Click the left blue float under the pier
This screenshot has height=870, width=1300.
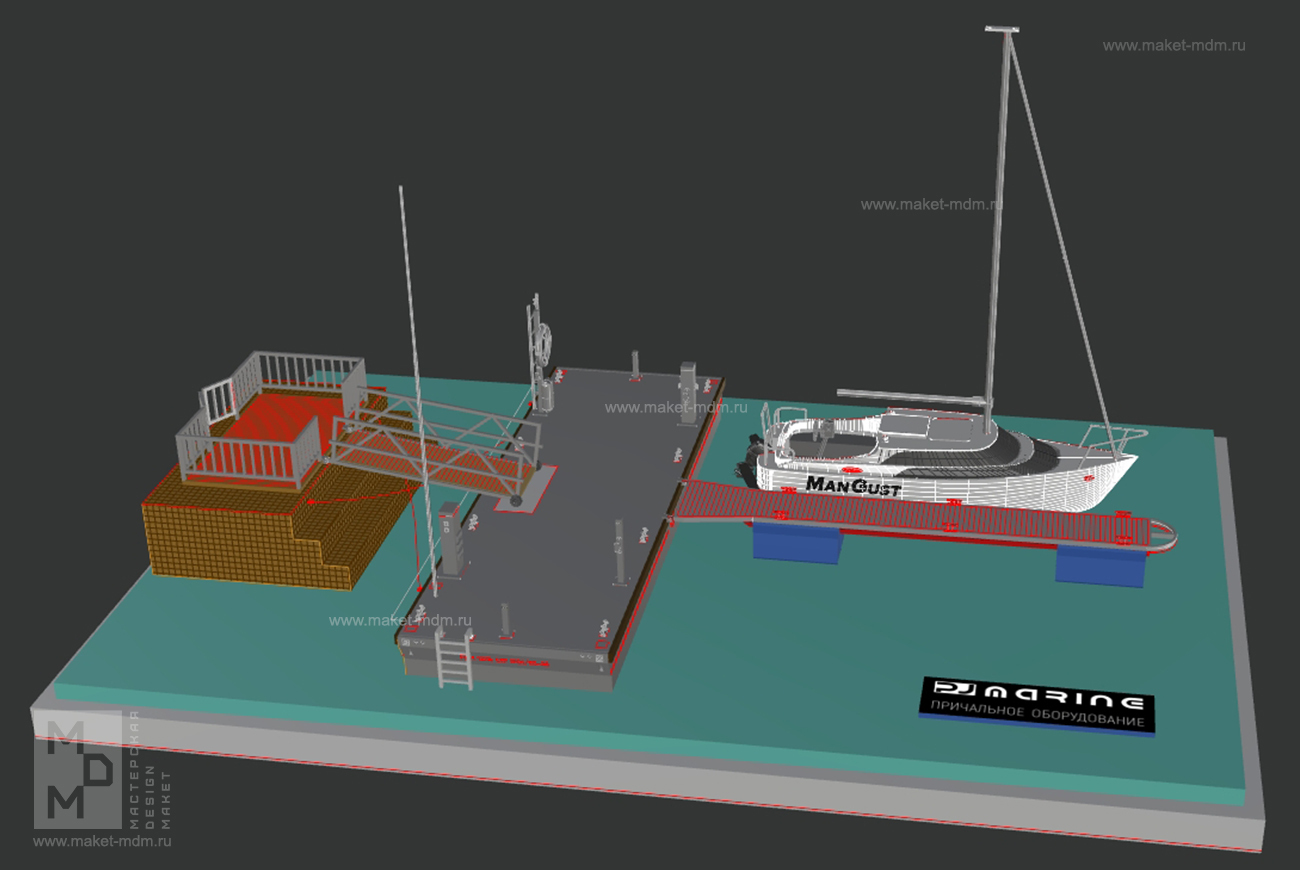(x=796, y=544)
